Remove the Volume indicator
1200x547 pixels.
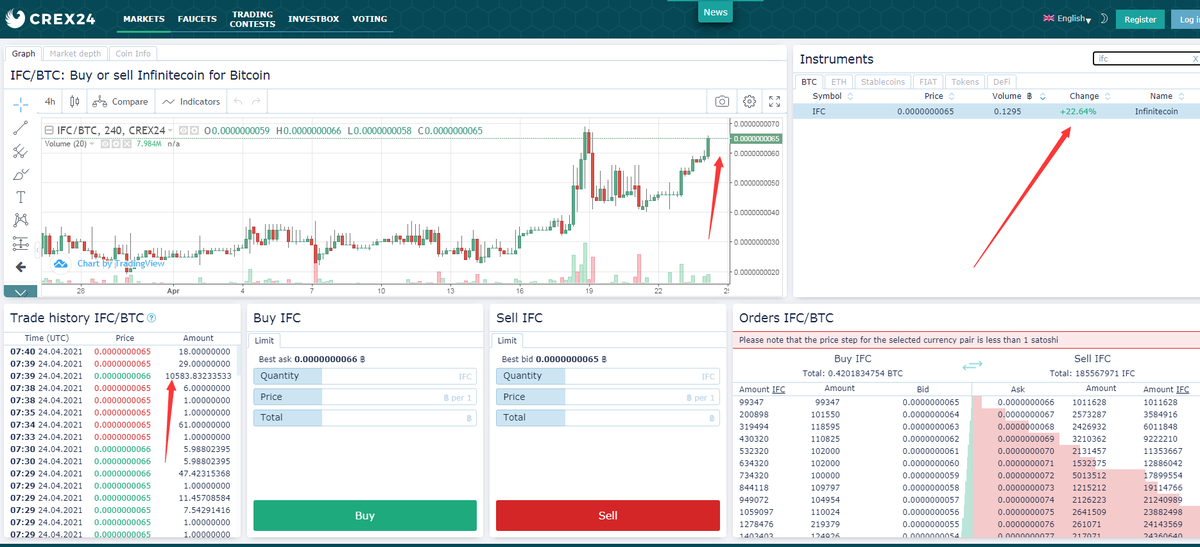(x=127, y=144)
